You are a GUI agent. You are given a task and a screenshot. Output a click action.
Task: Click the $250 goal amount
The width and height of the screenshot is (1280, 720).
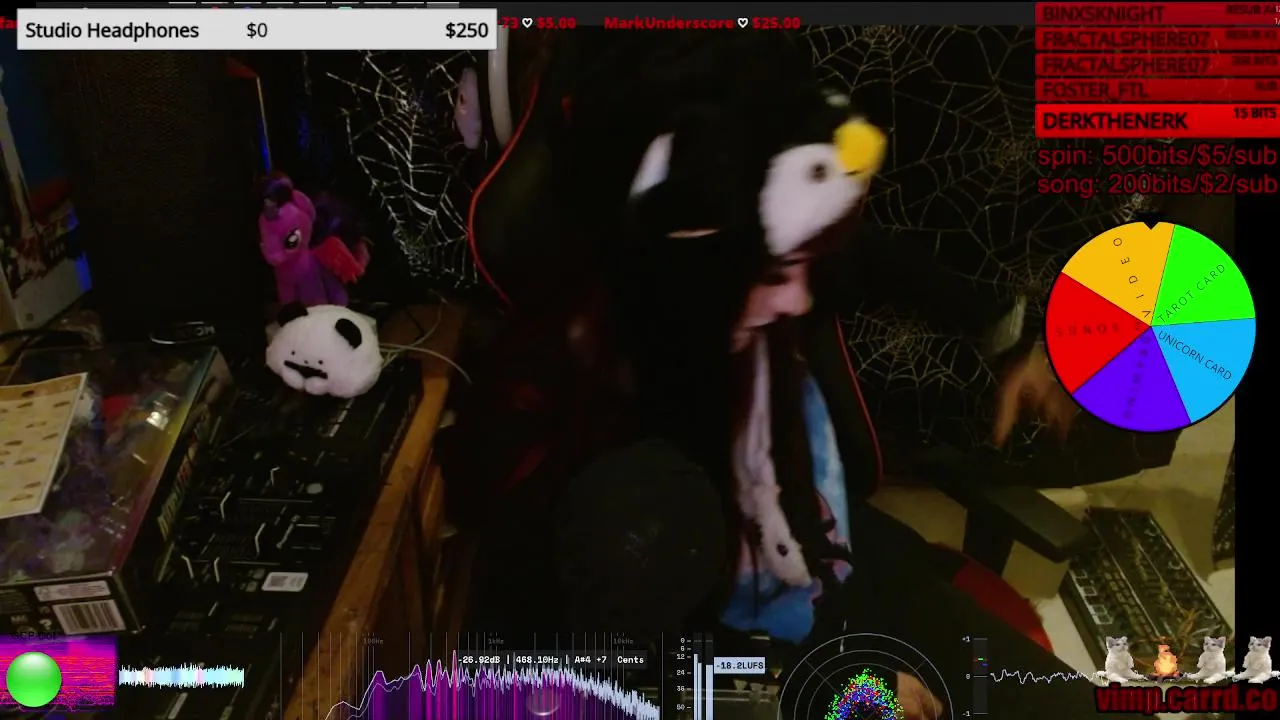tap(466, 30)
